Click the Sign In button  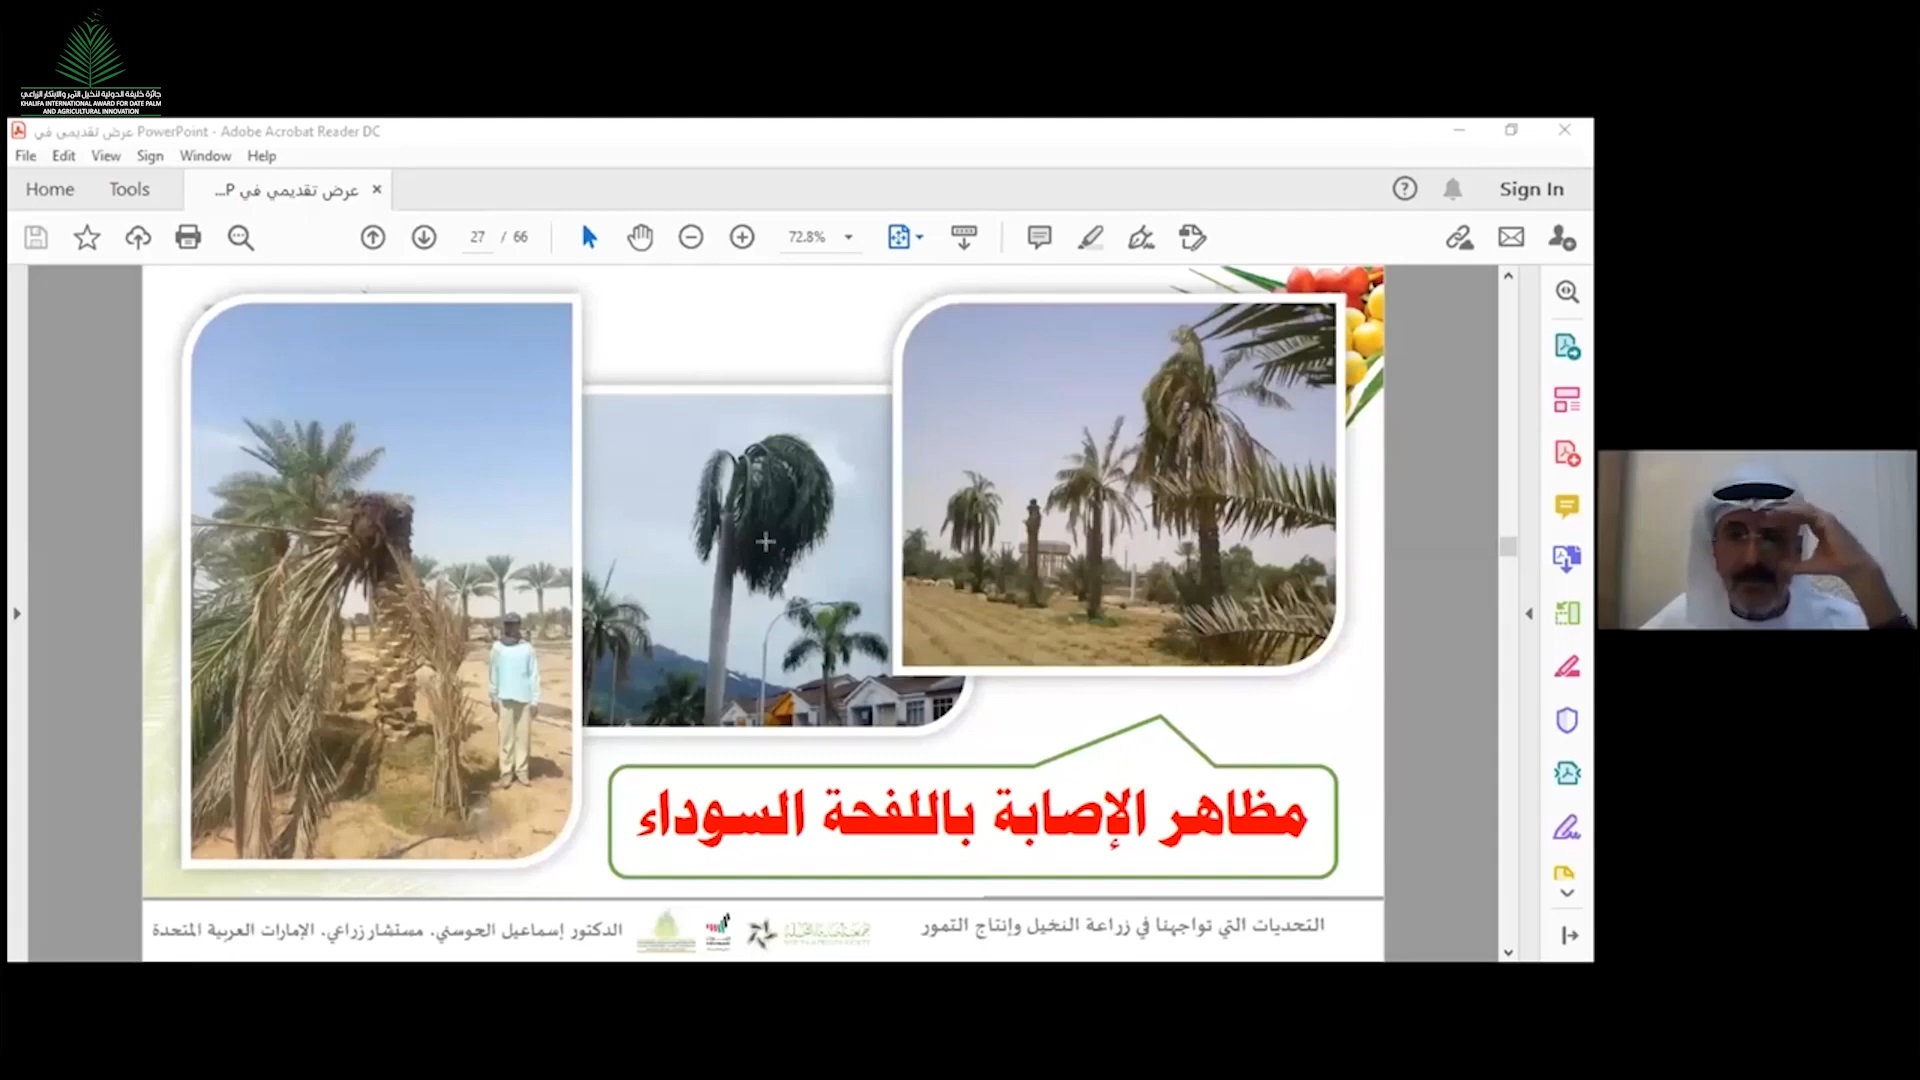point(1531,189)
